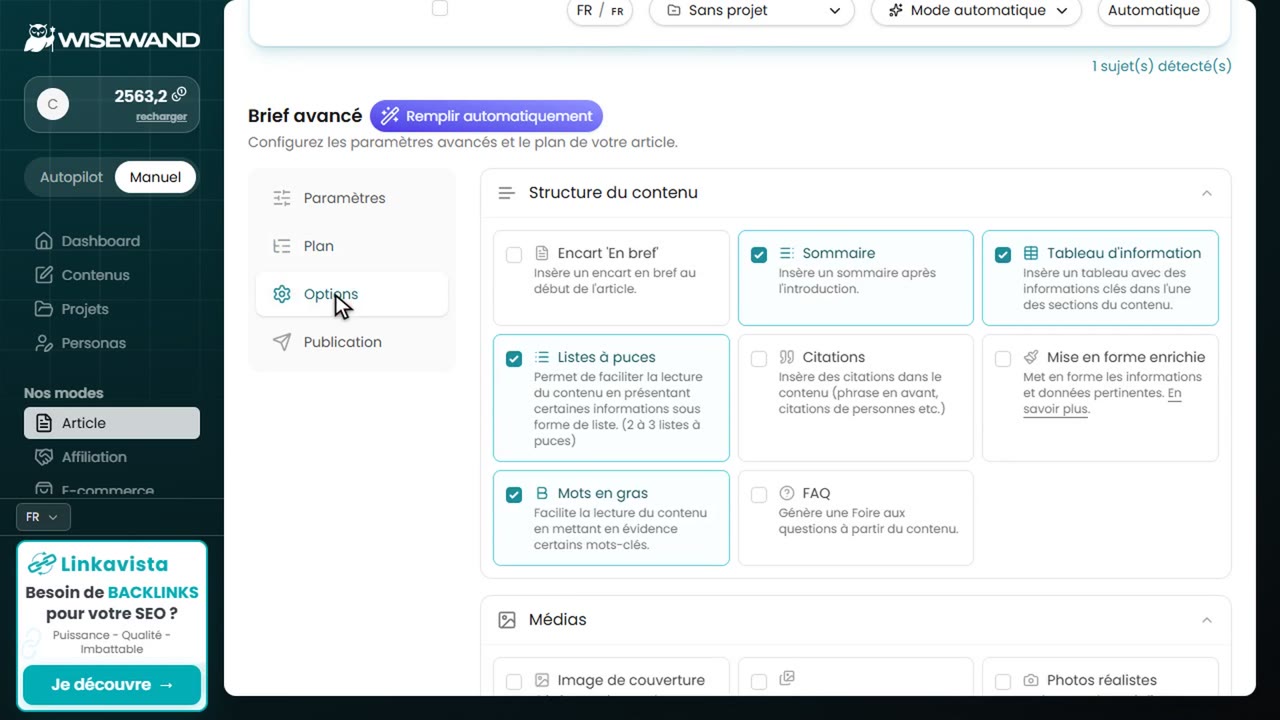The image size is (1280, 720).
Task: Click the recharger link
Action: [162, 117]
